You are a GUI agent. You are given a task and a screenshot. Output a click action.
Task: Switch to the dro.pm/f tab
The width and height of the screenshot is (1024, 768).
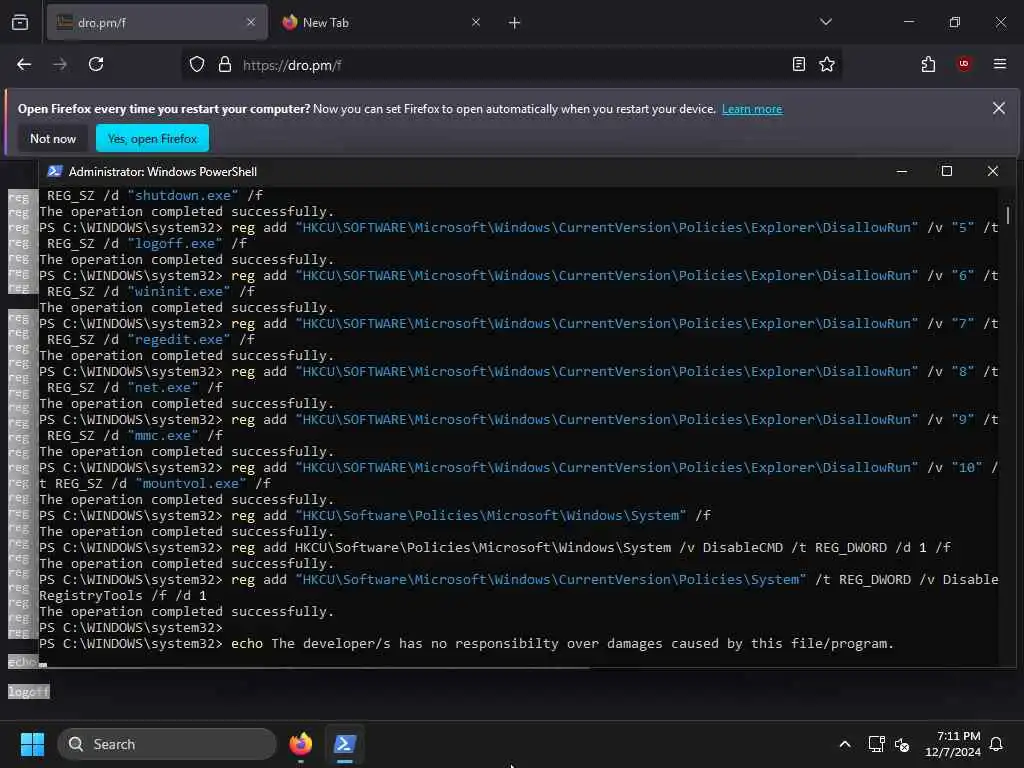[157, 22]
